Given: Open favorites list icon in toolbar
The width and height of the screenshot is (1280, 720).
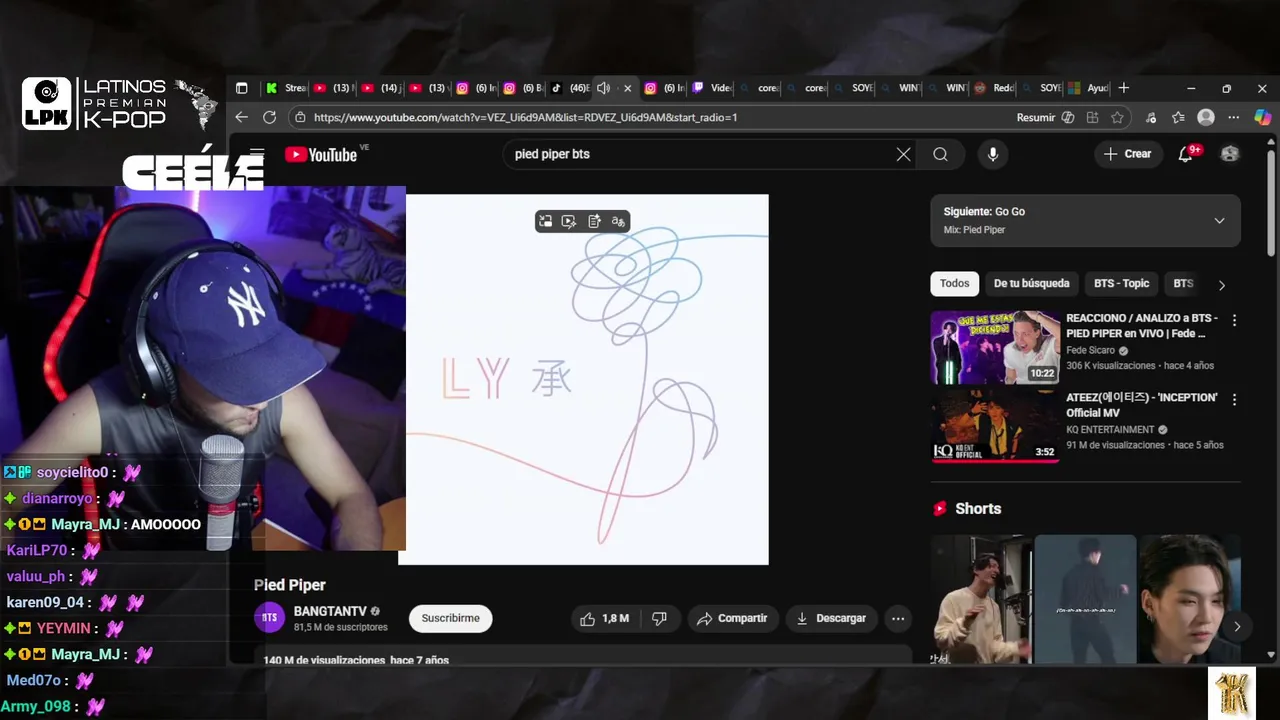Looking at the screenshot, I should pos(1178,117).
